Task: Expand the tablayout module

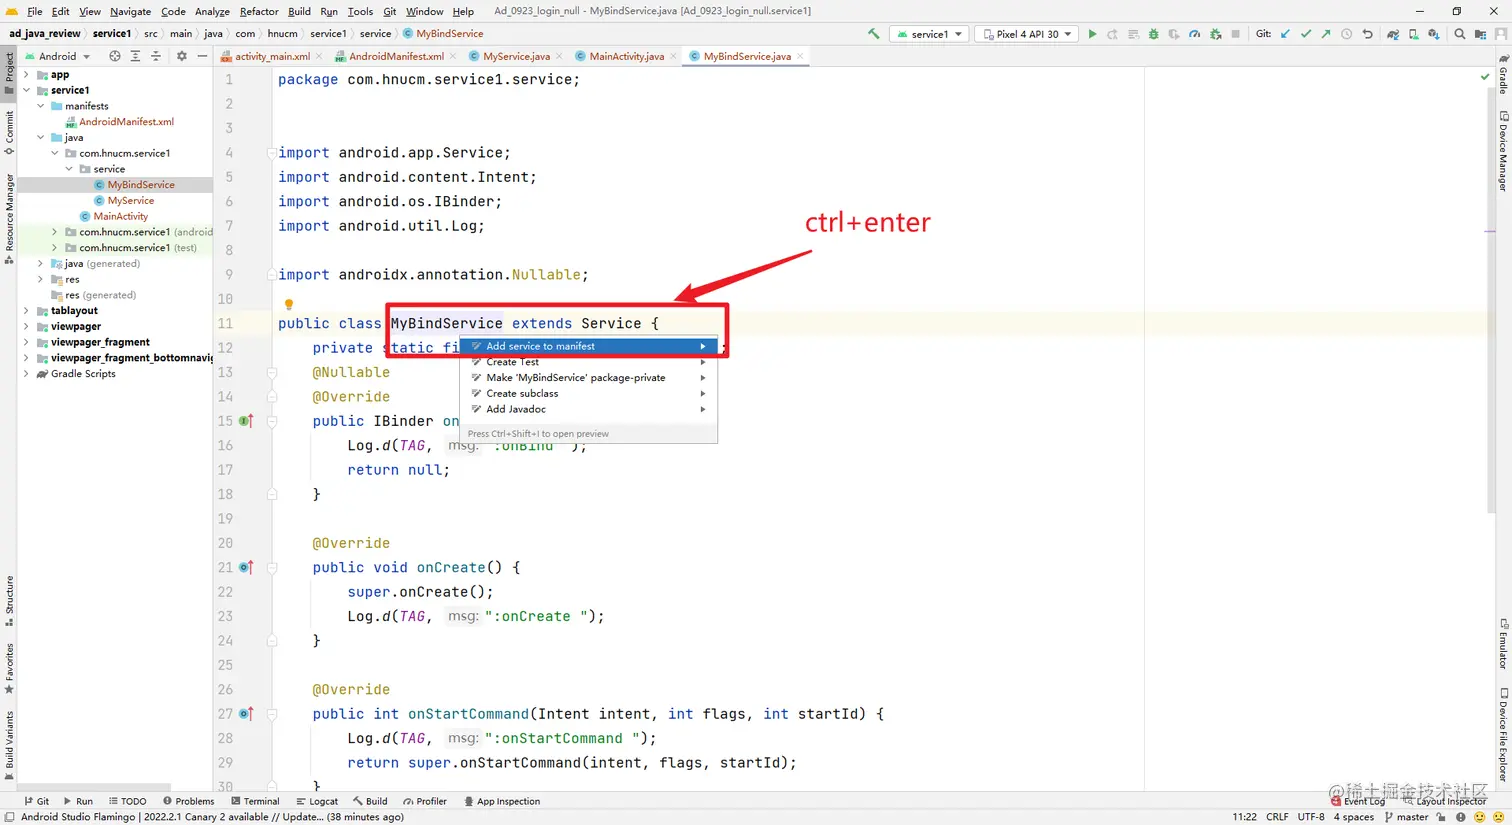Action: tap(26, 311)
